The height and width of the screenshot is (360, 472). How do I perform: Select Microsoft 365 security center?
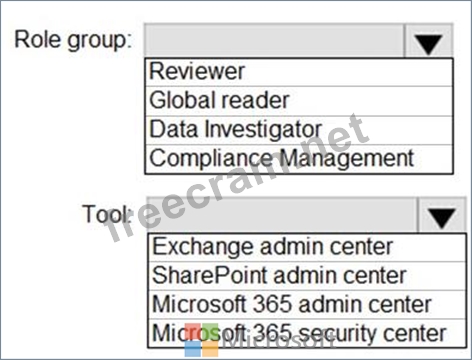coord(307,333)
